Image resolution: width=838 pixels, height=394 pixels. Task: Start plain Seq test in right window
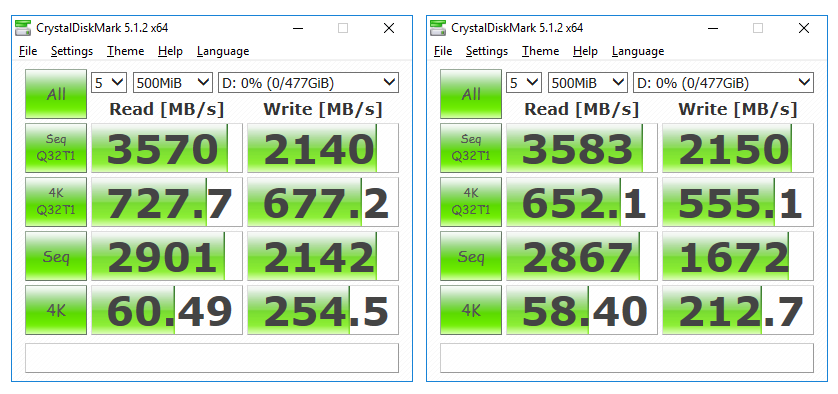click(471, 256)
